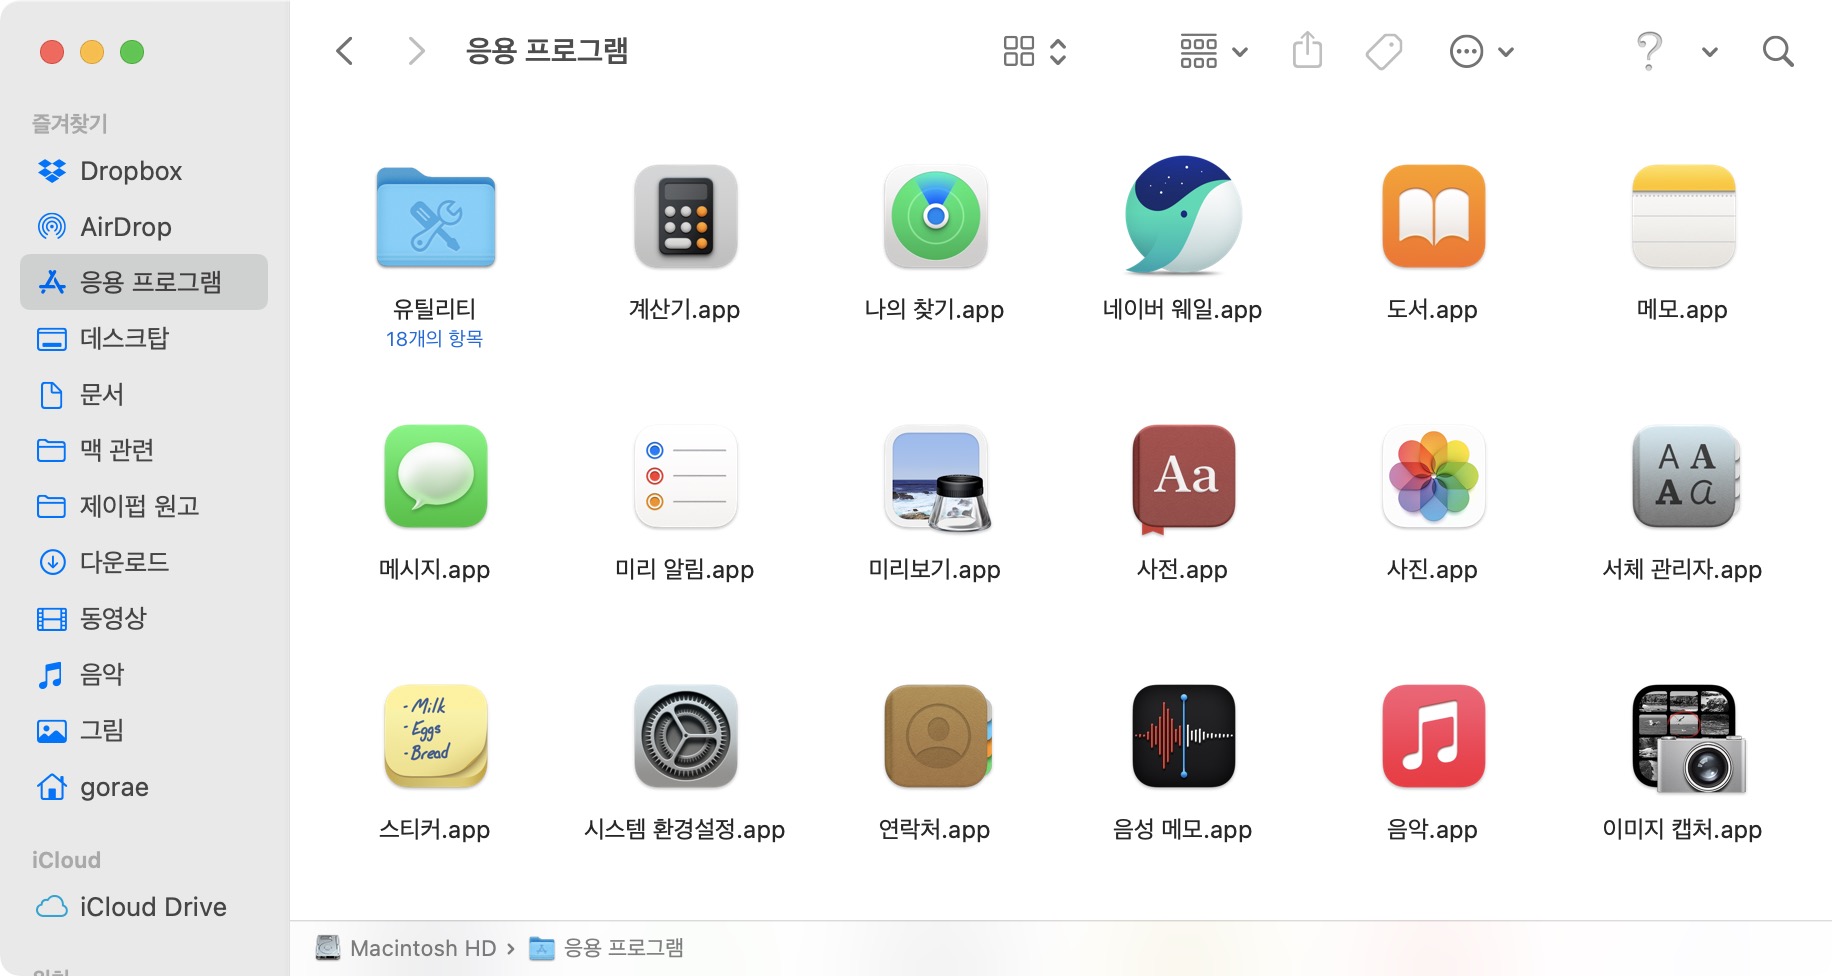The width and height of the screenshot is (1832, 976).
Task: Click the 즐겨찾기 sidebar section header
Action: (70, 123)
